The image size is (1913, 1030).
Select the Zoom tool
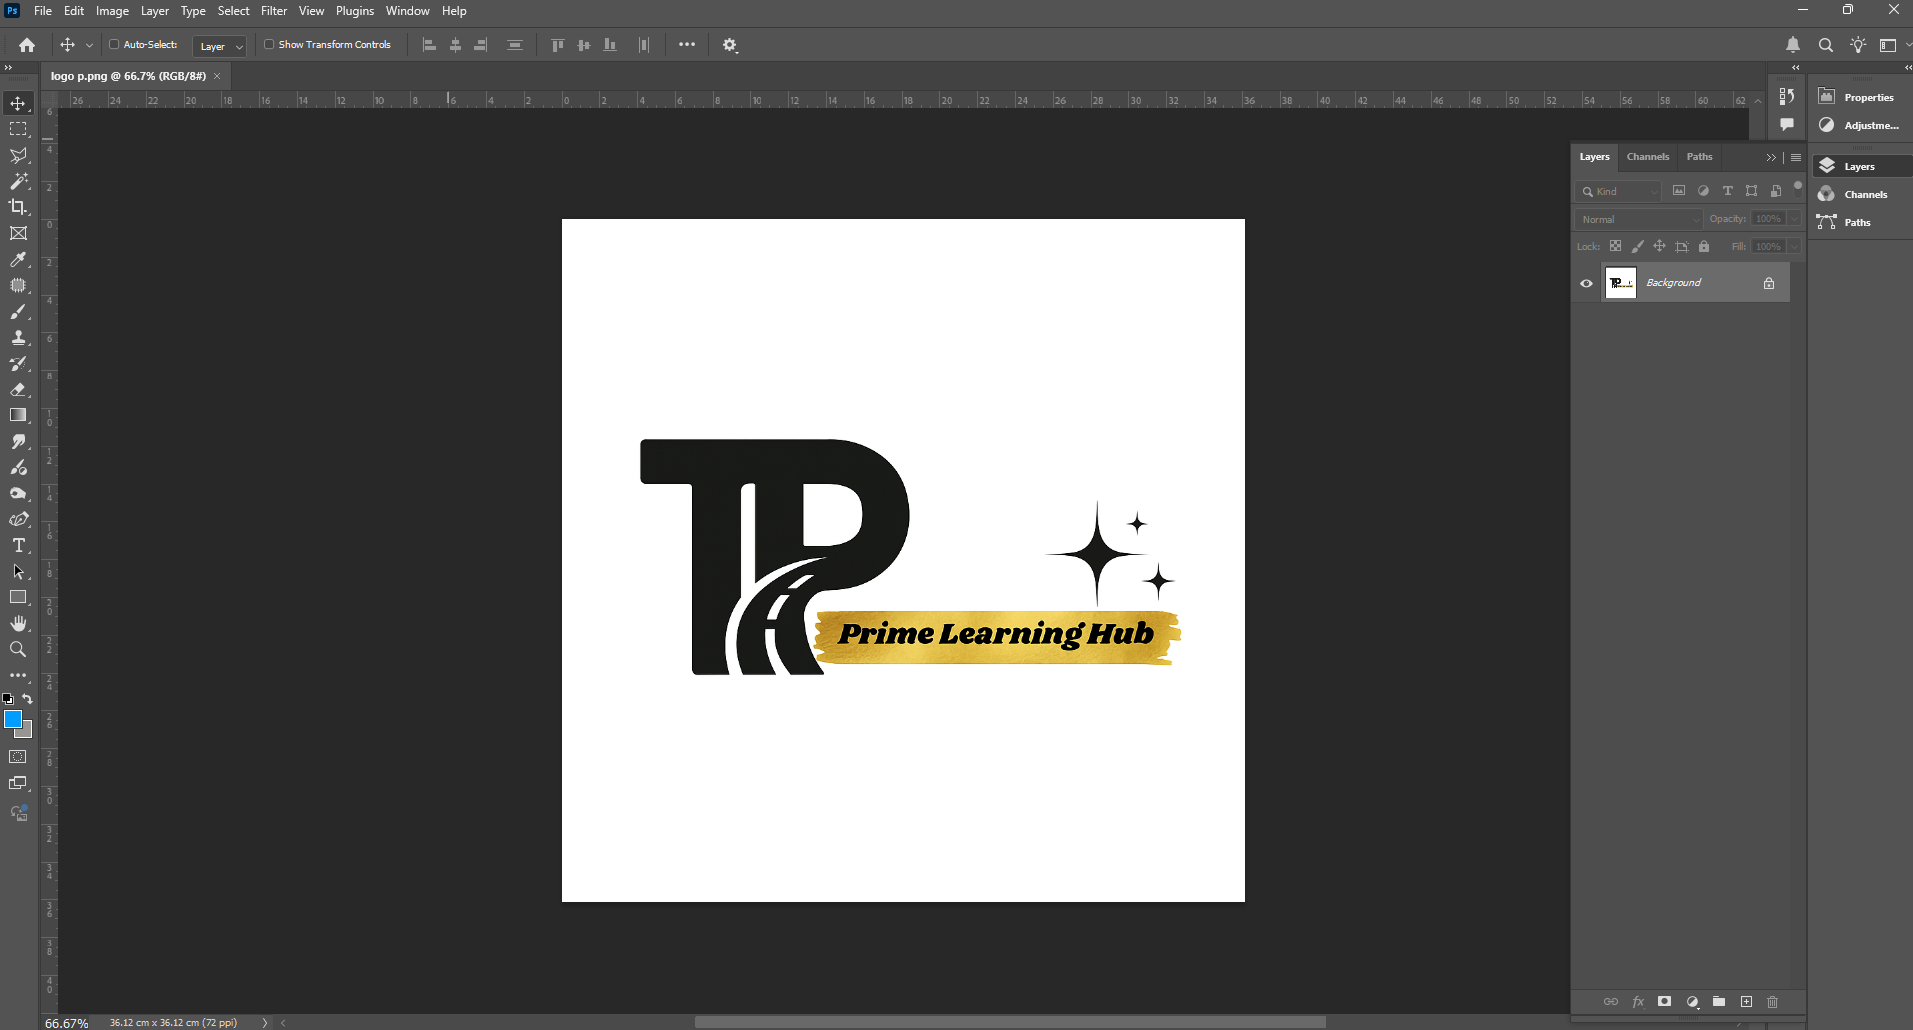[x=18, y=649]
